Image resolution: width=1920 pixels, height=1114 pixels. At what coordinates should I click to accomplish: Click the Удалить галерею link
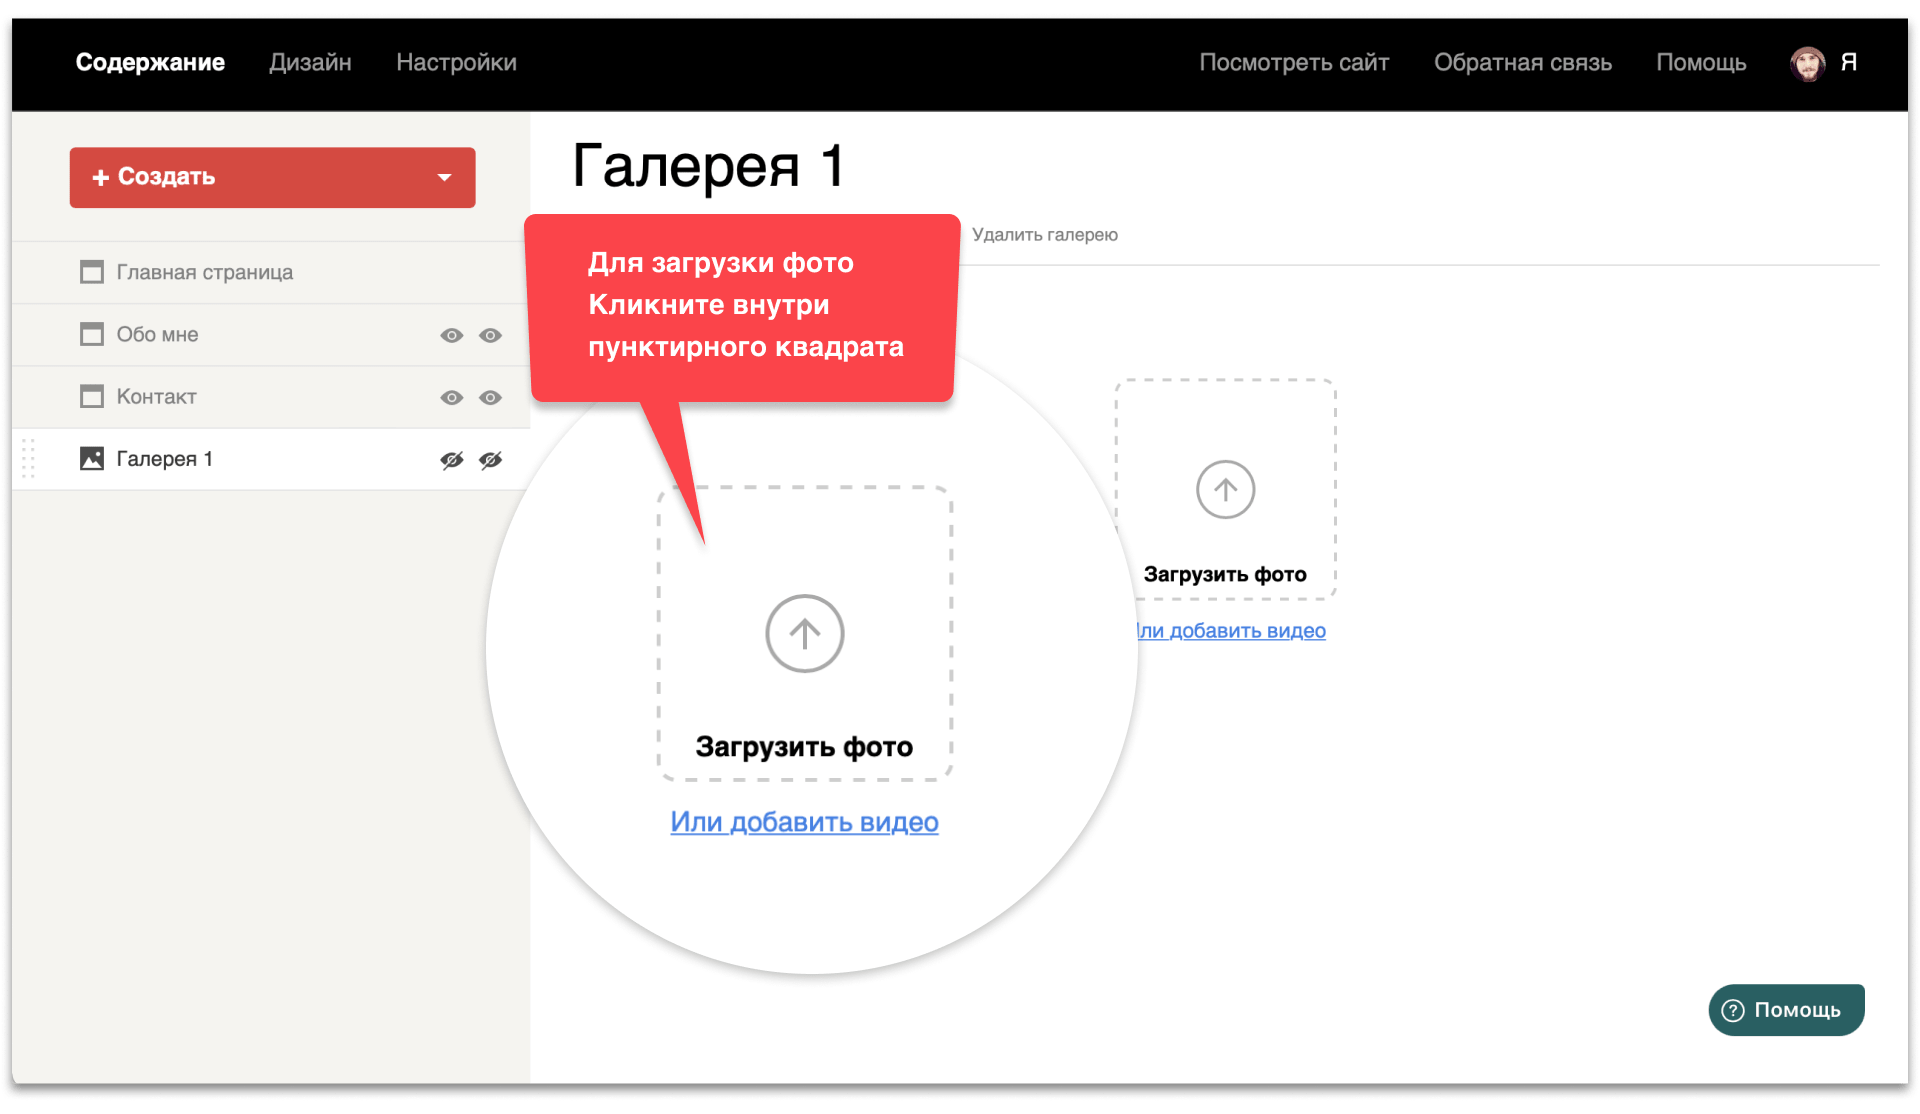(1044, 235)
